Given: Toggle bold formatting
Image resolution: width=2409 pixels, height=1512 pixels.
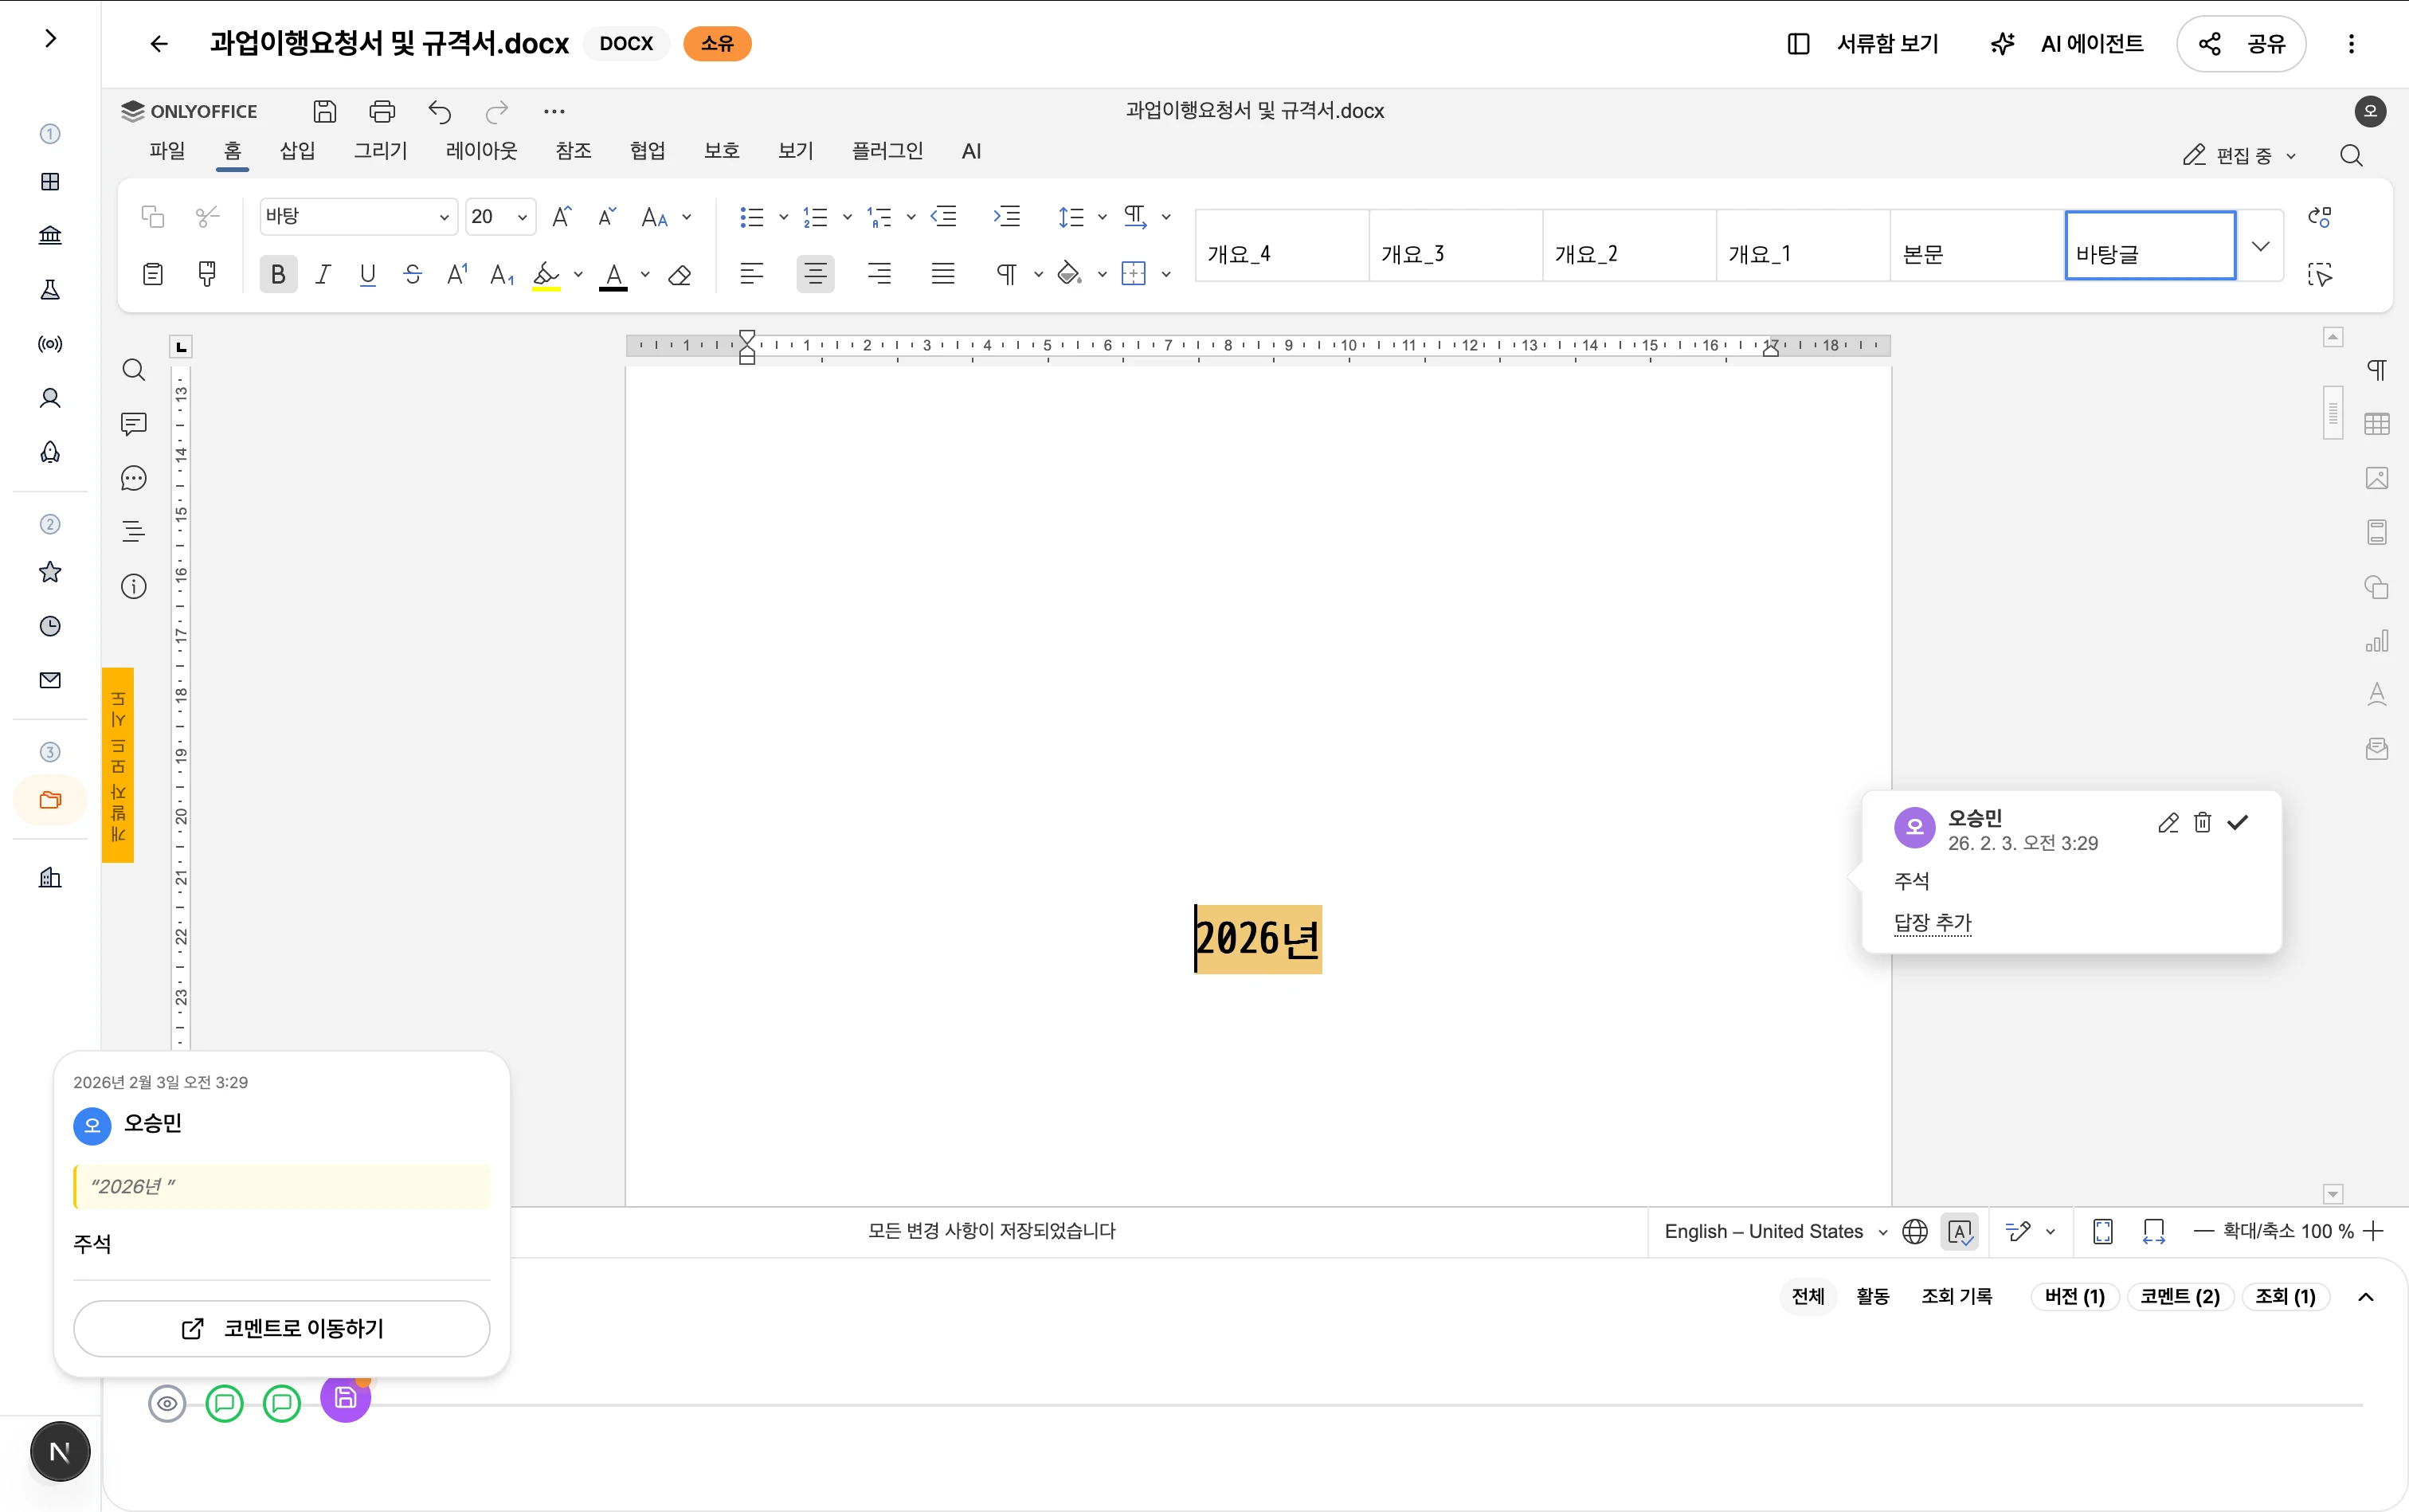Looking at the screenshot, I should [278, 274].
